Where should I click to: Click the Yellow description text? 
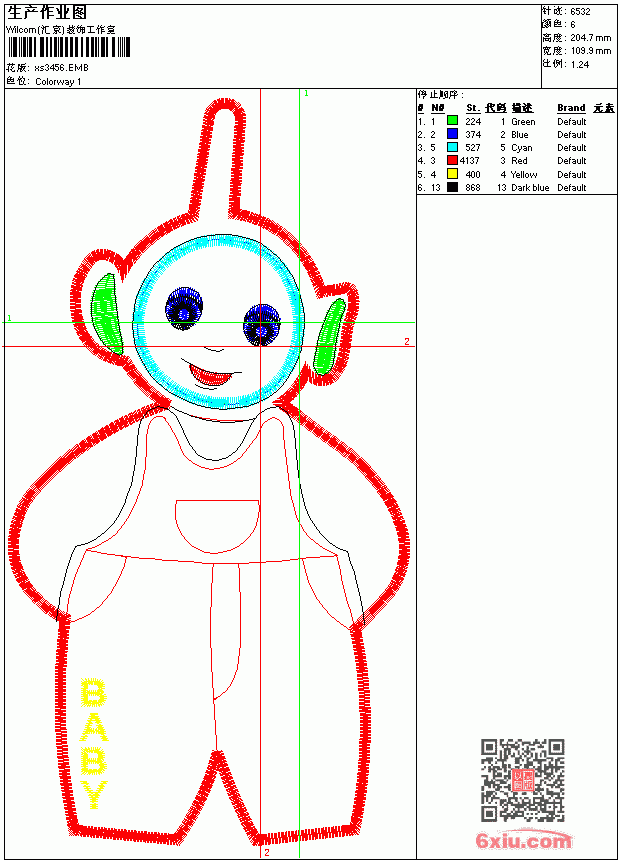[x=524, y=175]
